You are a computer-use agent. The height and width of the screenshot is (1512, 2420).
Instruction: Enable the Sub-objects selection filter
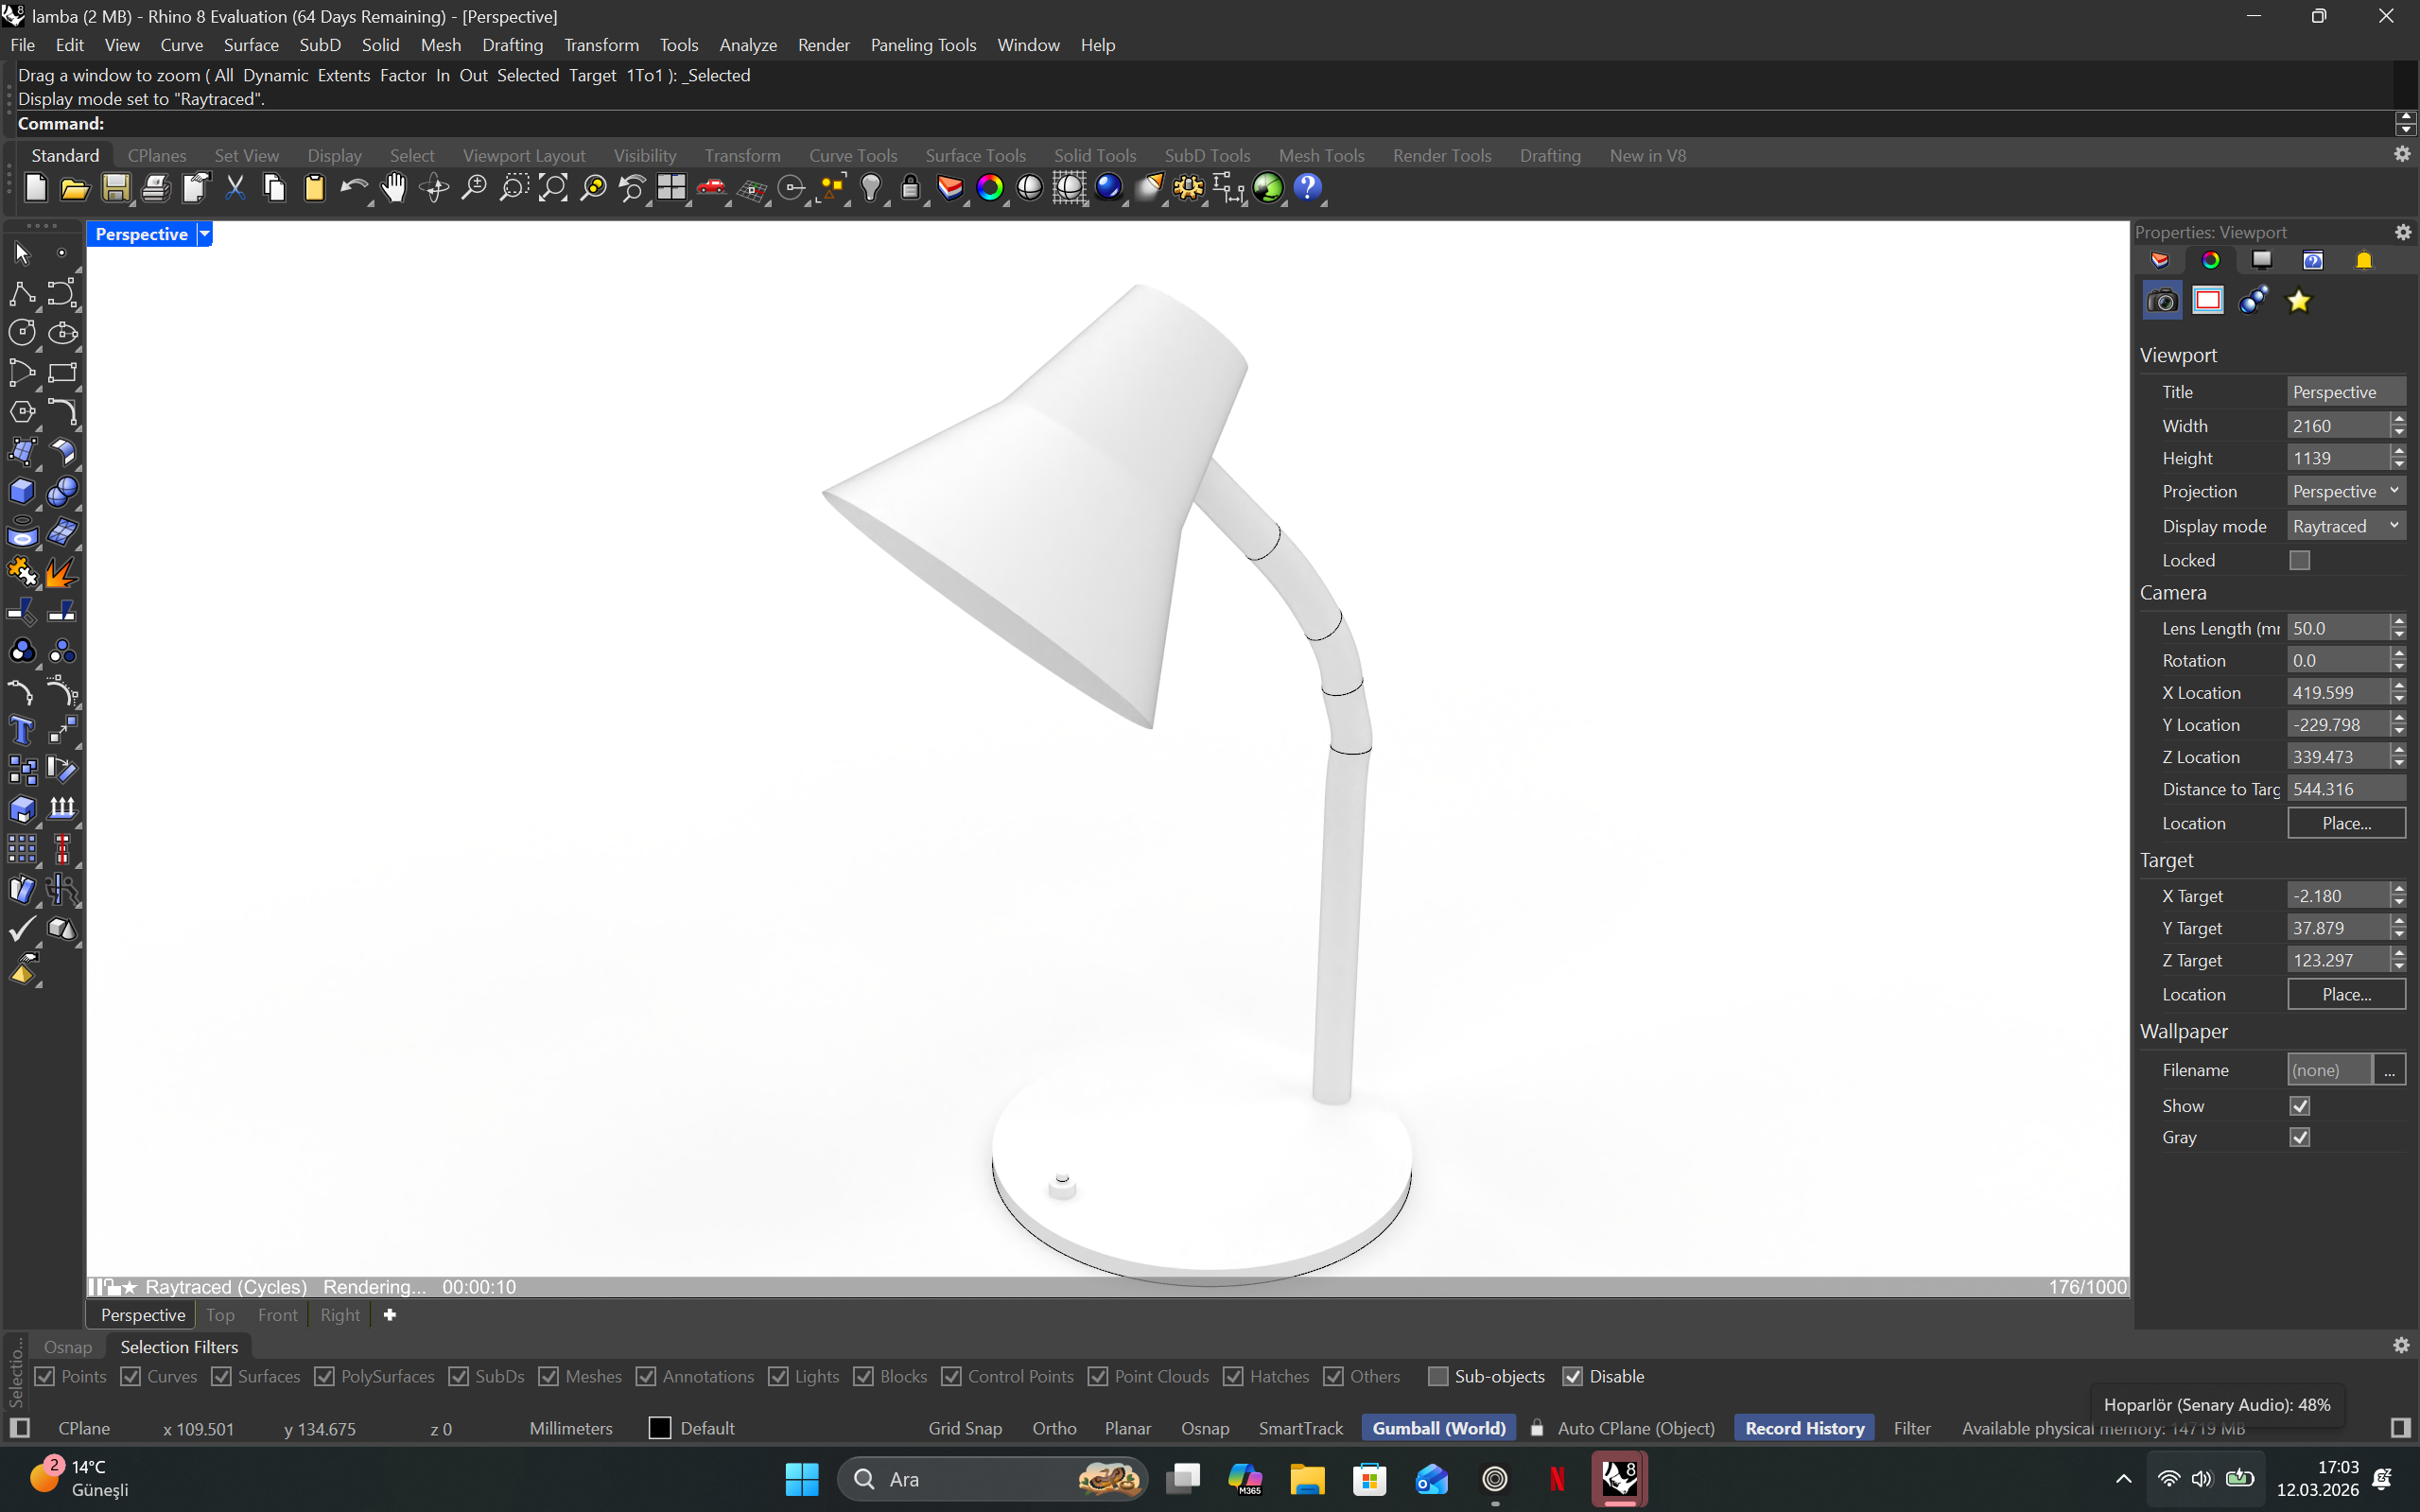click(1438, 1377)
